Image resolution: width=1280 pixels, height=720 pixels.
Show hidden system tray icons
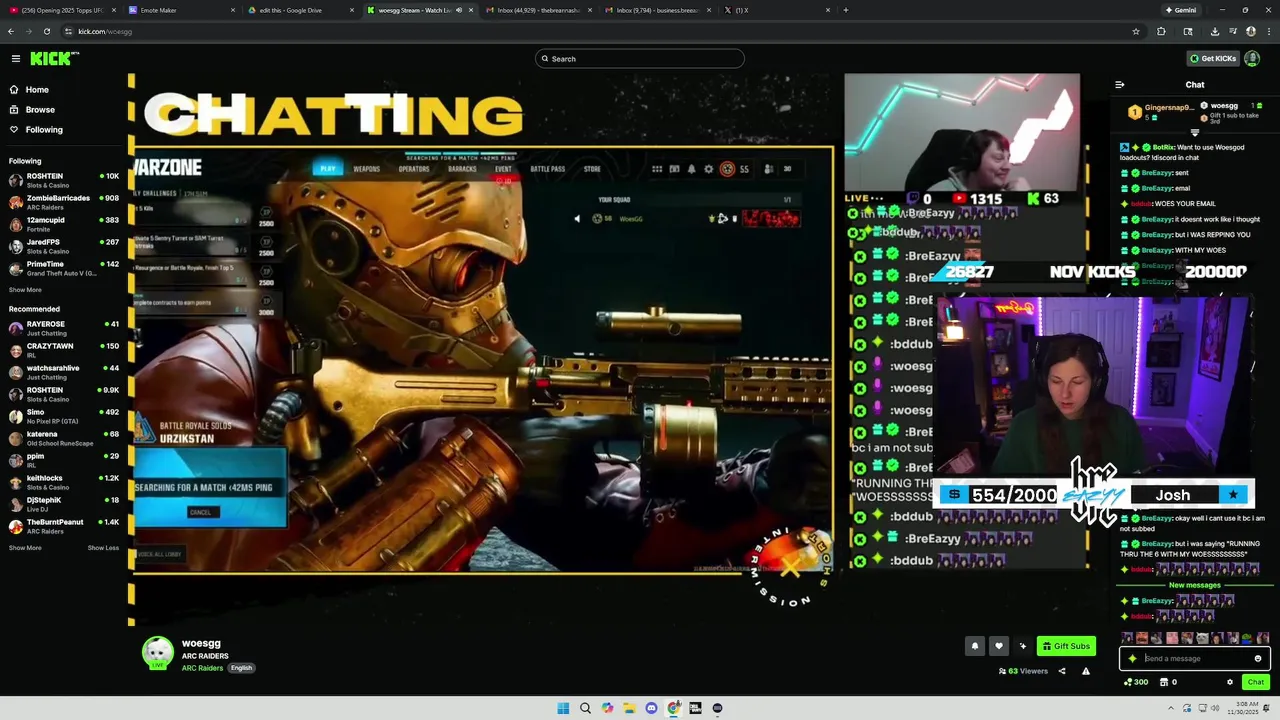coord(1171,708)
